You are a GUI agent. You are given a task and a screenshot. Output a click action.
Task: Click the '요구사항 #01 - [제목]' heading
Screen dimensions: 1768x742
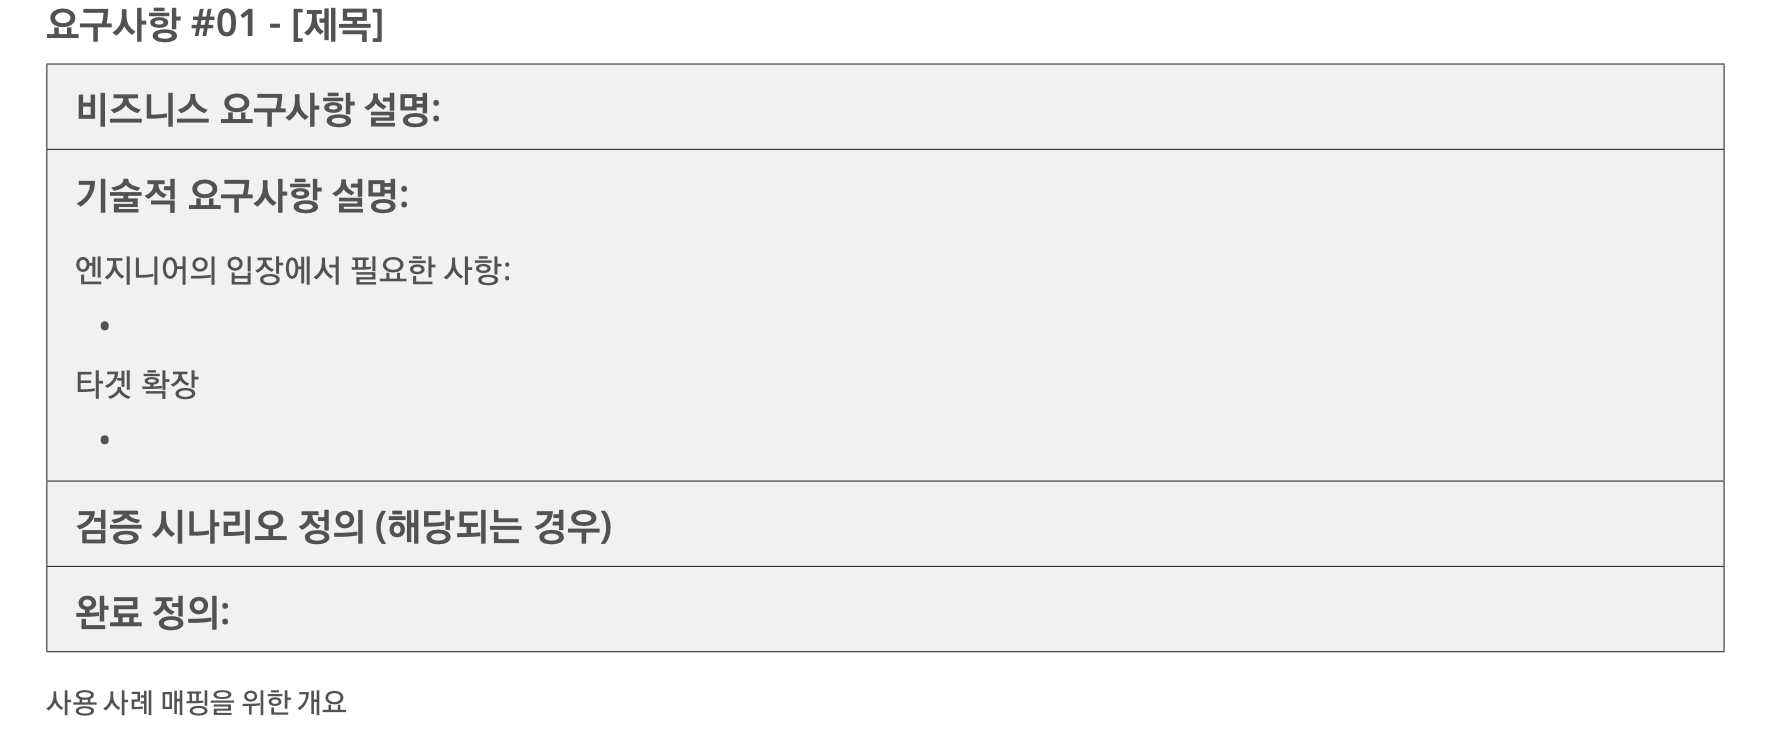(214, 23)
